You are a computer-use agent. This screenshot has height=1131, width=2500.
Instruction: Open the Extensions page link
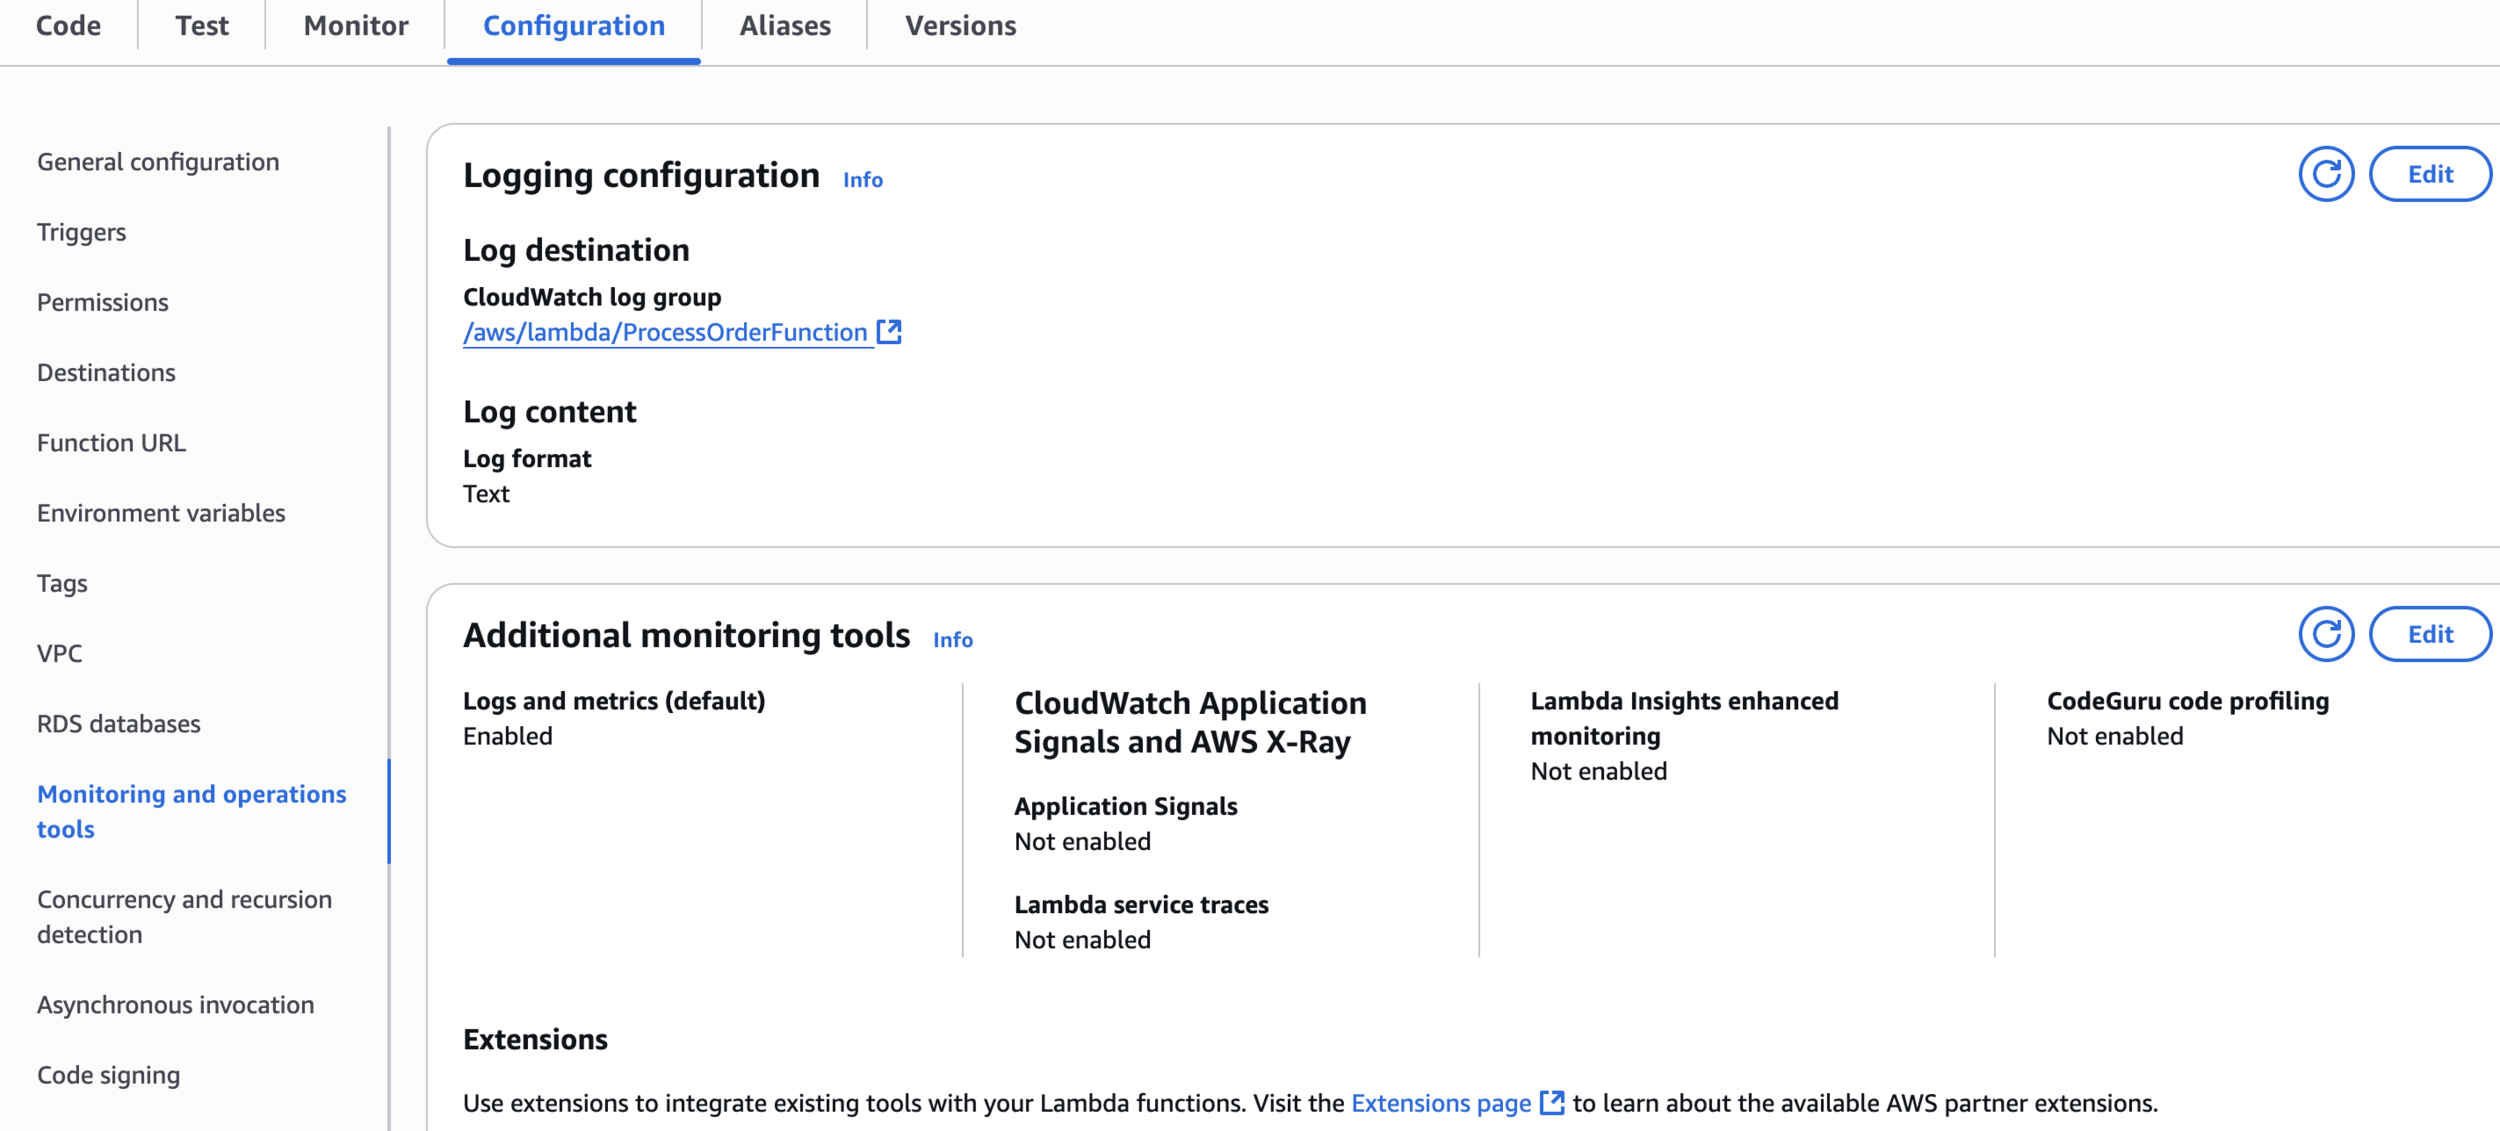pyautogui.click(x=1440, y=1102)
